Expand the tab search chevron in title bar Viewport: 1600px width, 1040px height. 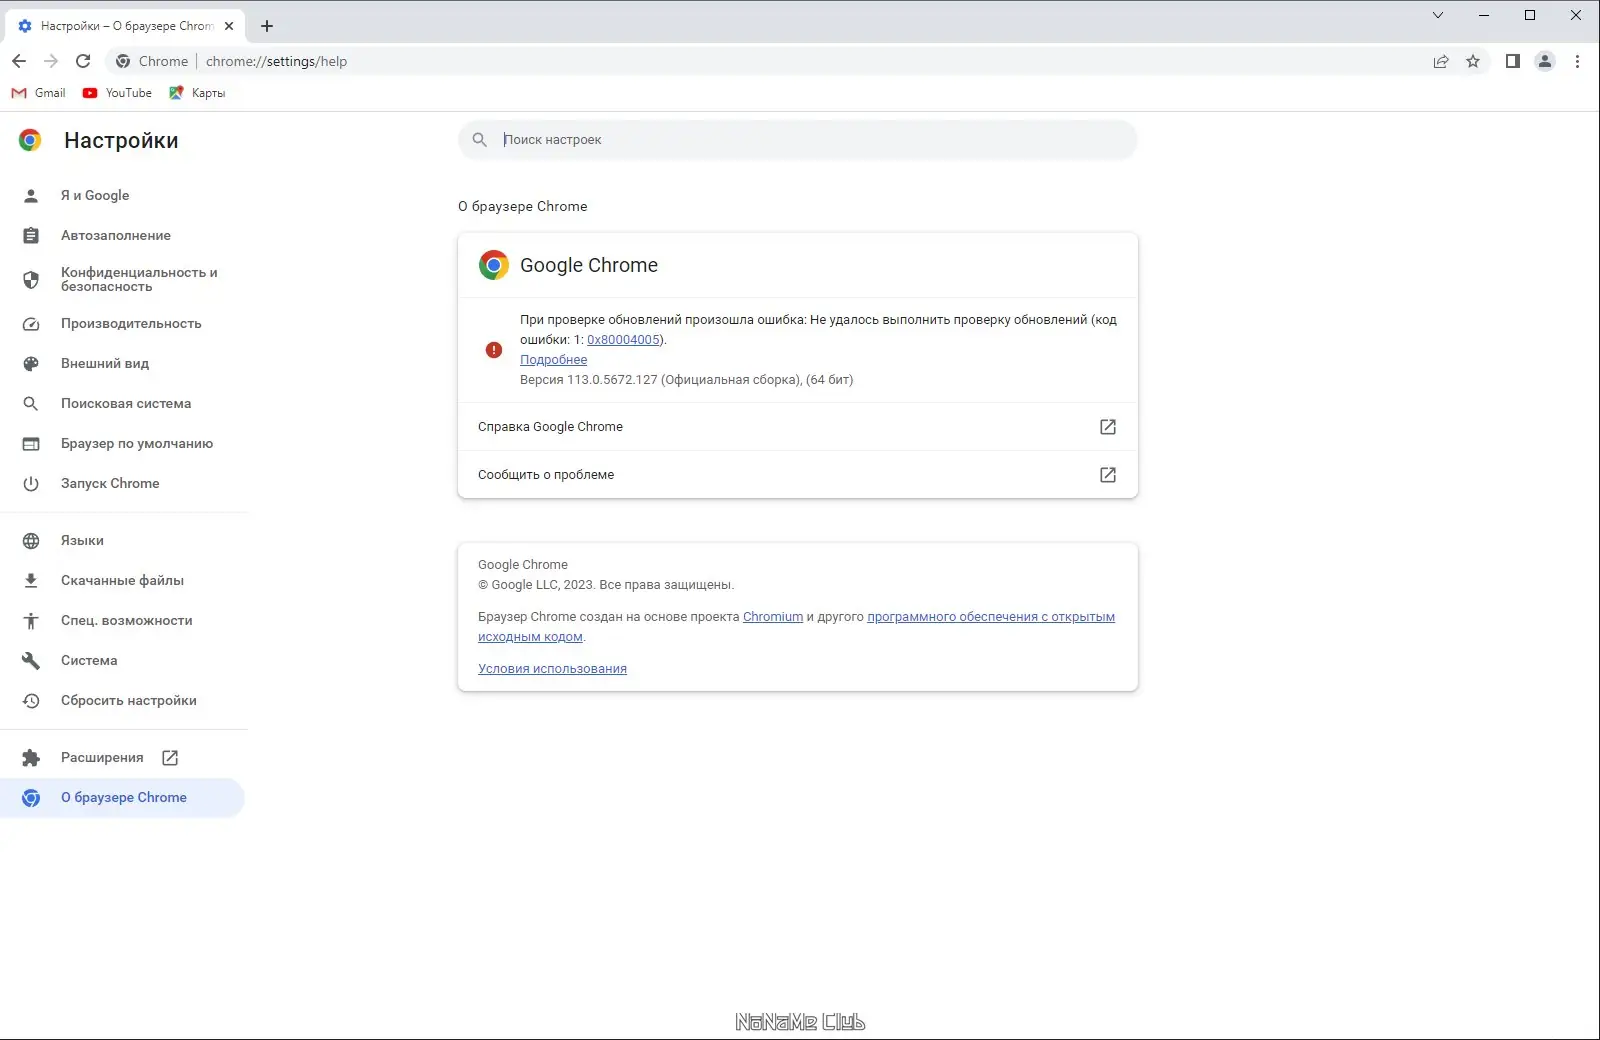pyautogui.click(x=1438, y=15)
